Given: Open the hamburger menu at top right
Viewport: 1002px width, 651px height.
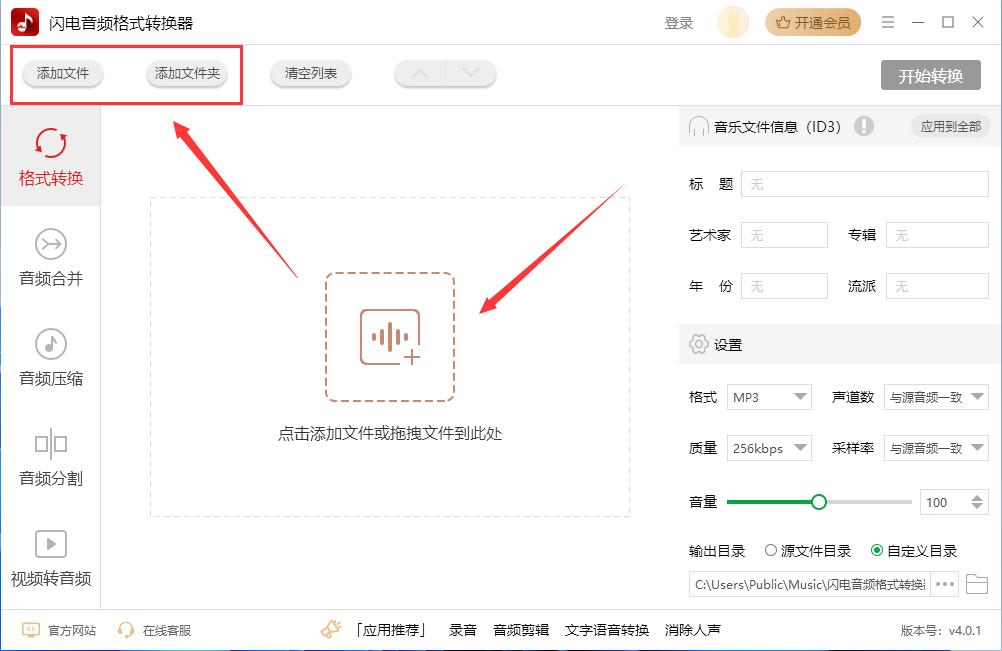Looking at the screenshot, I should click(887, 21).
